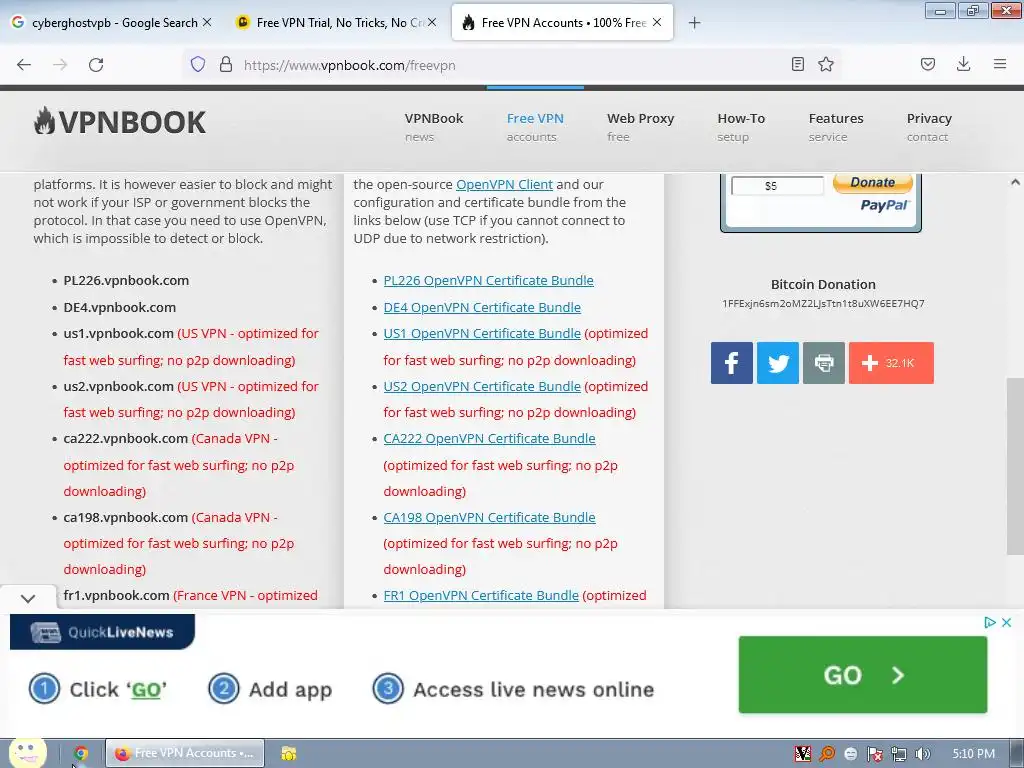Viewport: 1024px width, 768px height.
Task: Share page on Twitter icon
Action: tap(777, 362)
